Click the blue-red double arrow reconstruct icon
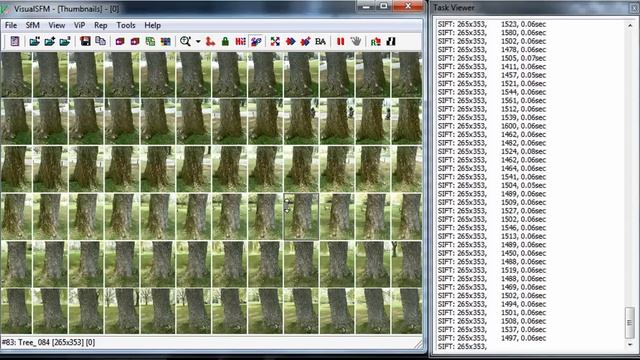640x360 pixels. [290, 41]
